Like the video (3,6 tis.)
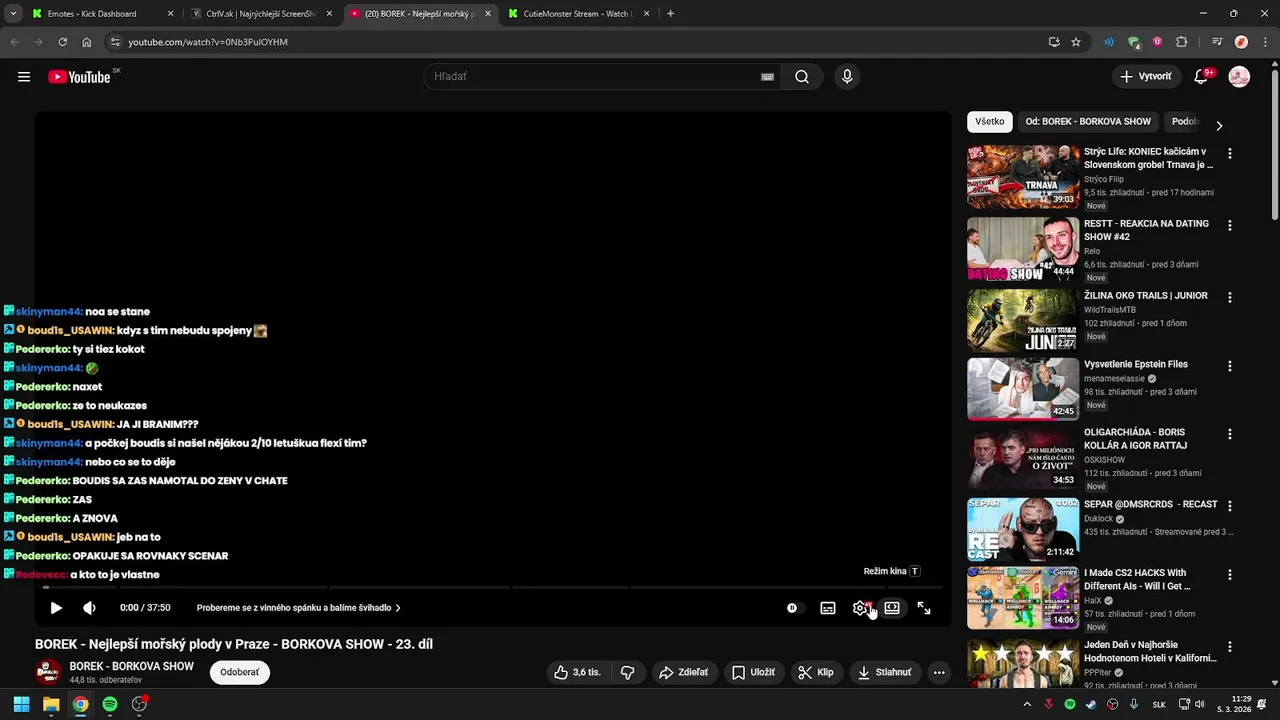1280x720 pixels. (578, 673)
